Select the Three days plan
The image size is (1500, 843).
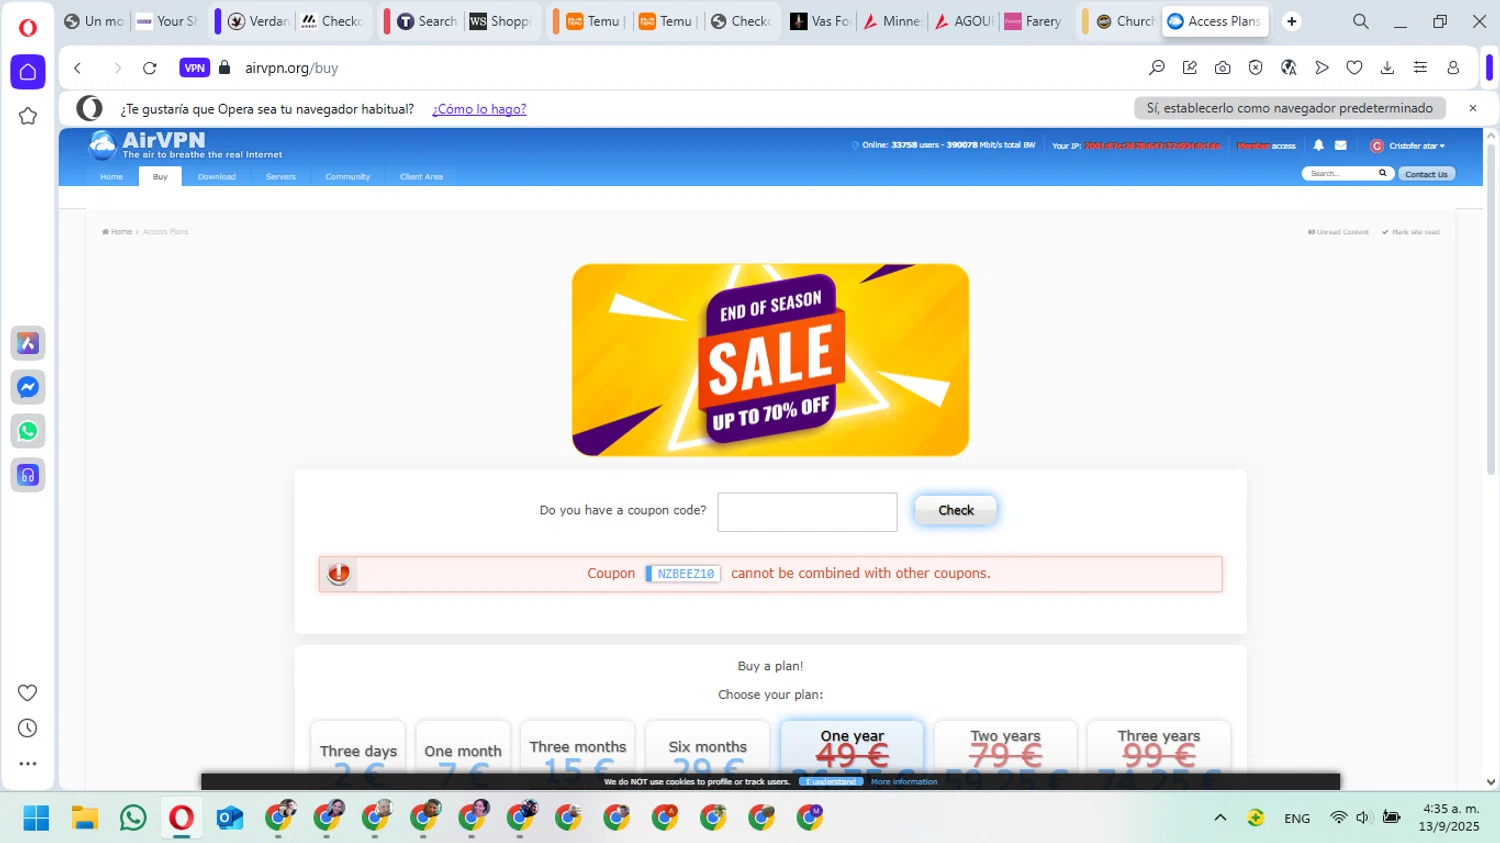[x=358, y=748]
